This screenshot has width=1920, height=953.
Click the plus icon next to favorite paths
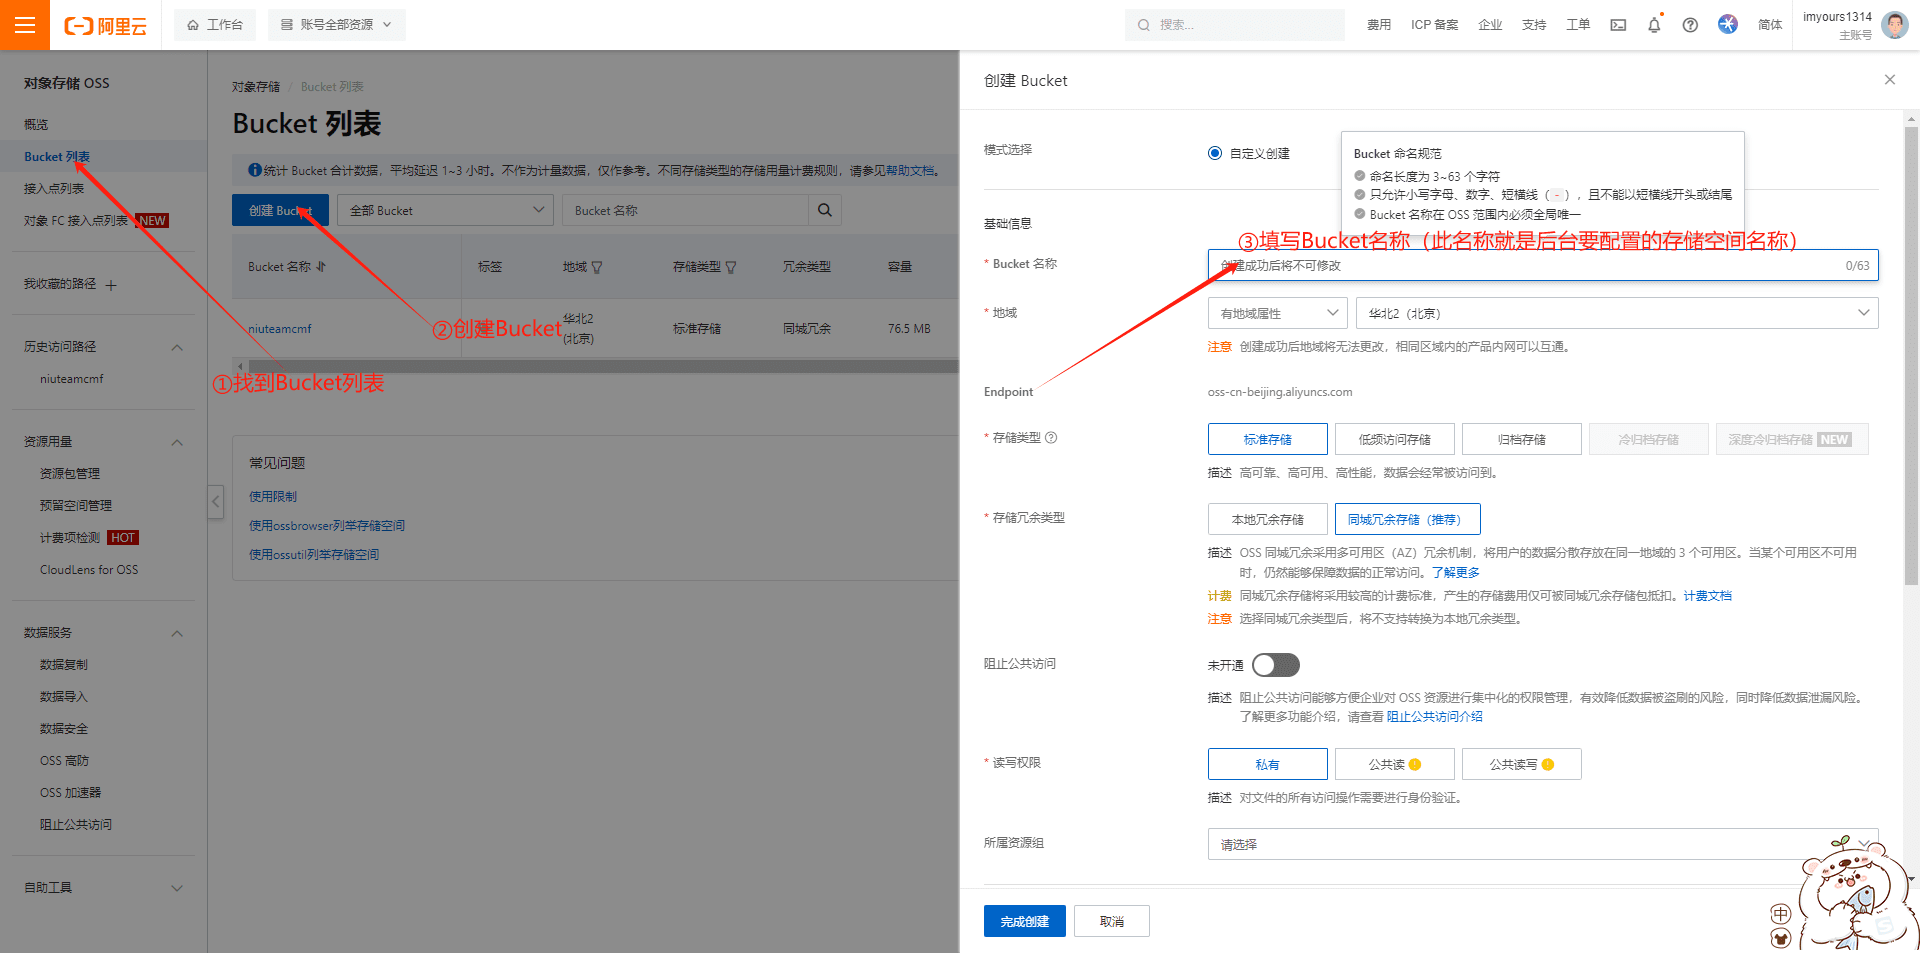[111, 286]
